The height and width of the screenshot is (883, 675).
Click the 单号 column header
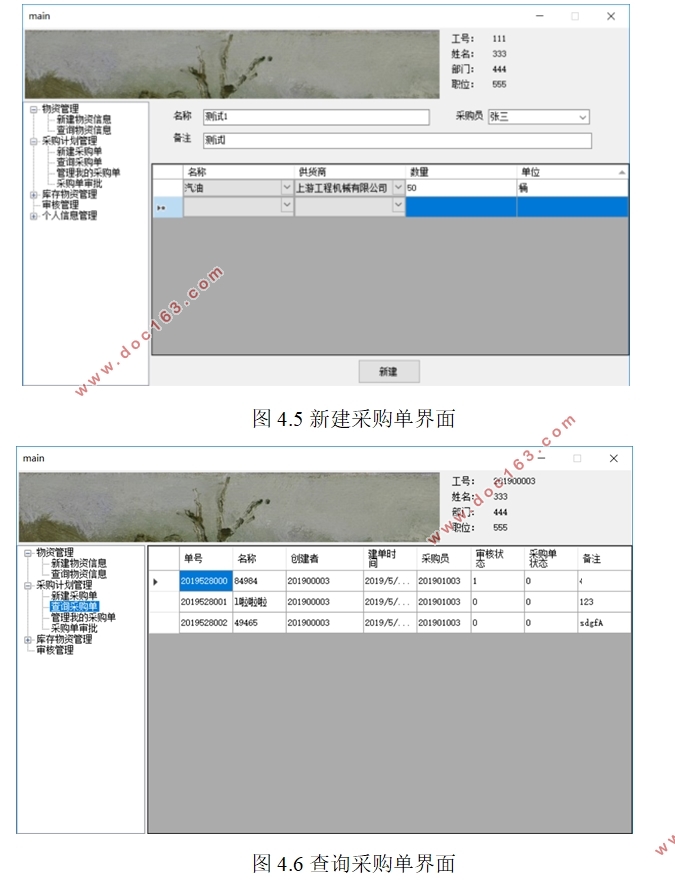[x=205, y=559]
